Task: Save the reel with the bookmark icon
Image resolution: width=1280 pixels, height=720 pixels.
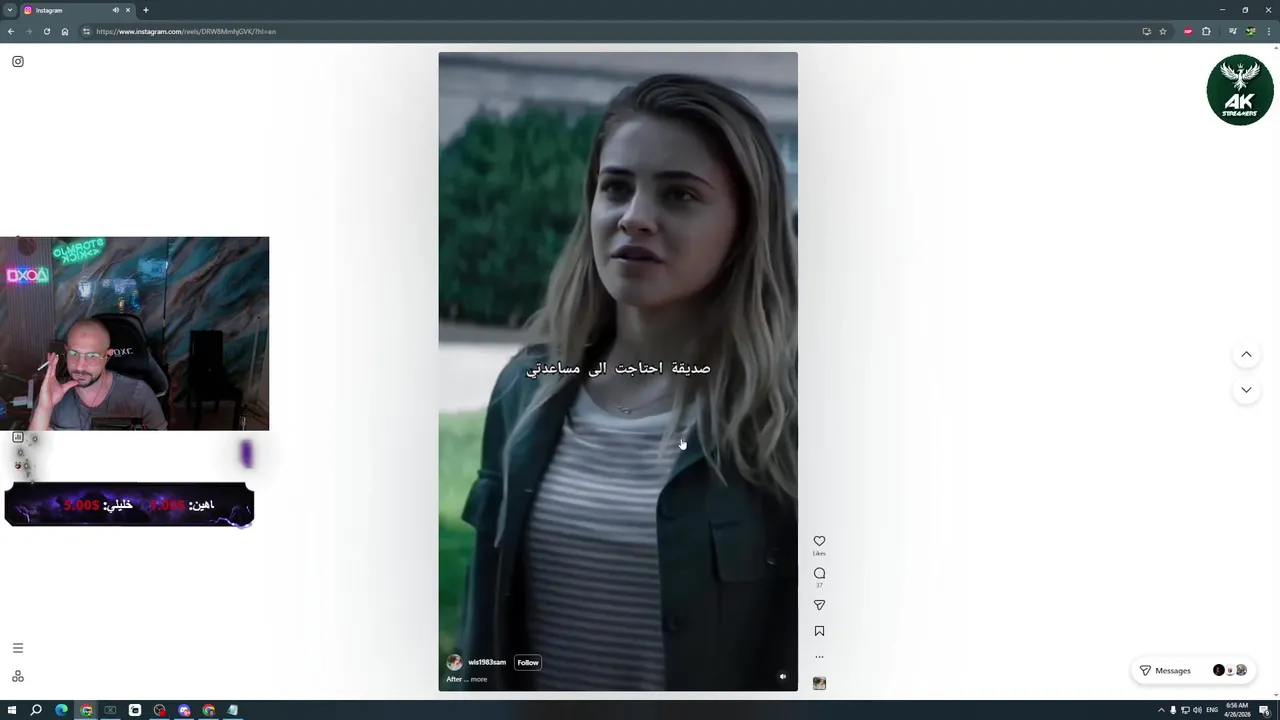Action: click(819, 631)
